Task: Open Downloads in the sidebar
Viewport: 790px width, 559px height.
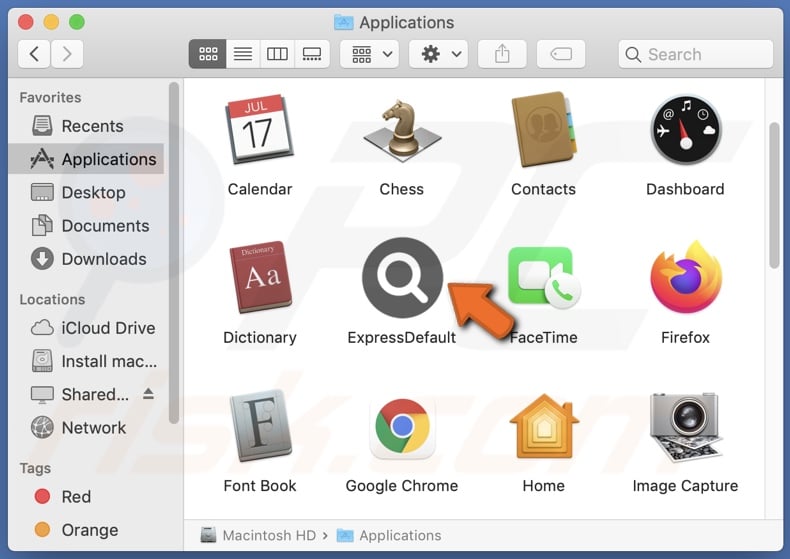Action: 86,259
